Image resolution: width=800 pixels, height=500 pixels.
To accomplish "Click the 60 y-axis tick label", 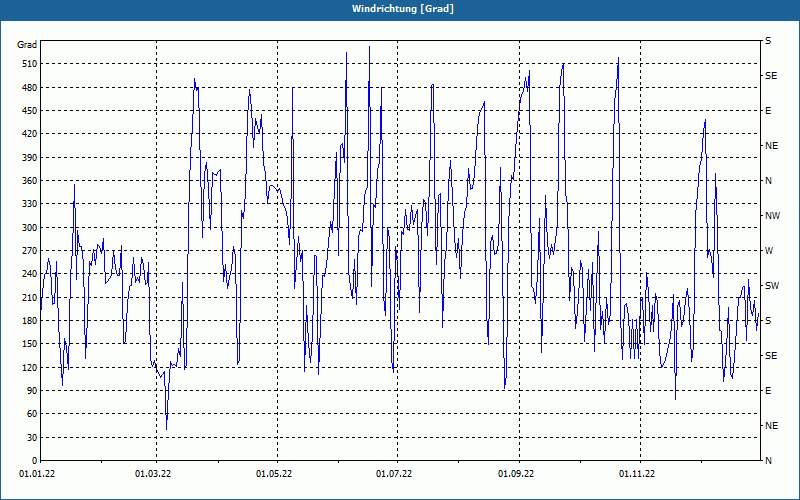I will [x=32, y=414].
